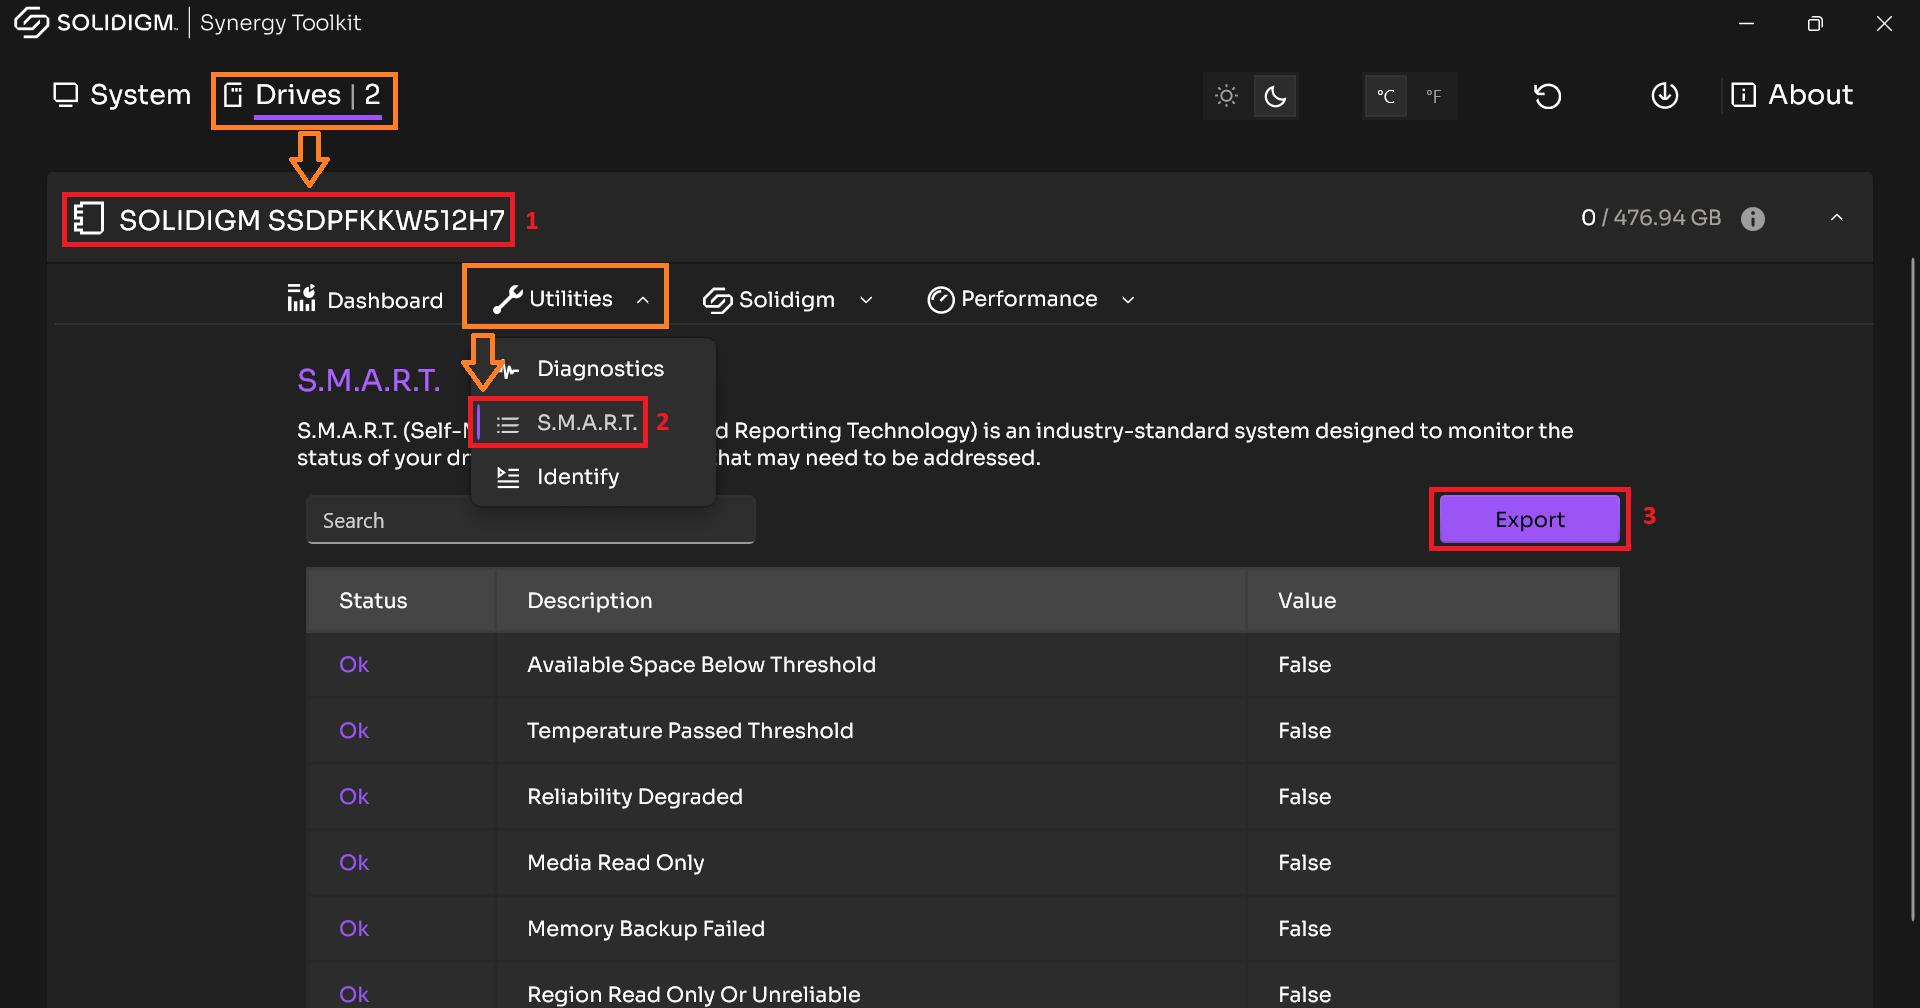This screenshot has width=1920, height=1008.
Task: Click the Identify list icon
Action: point(508,478)
